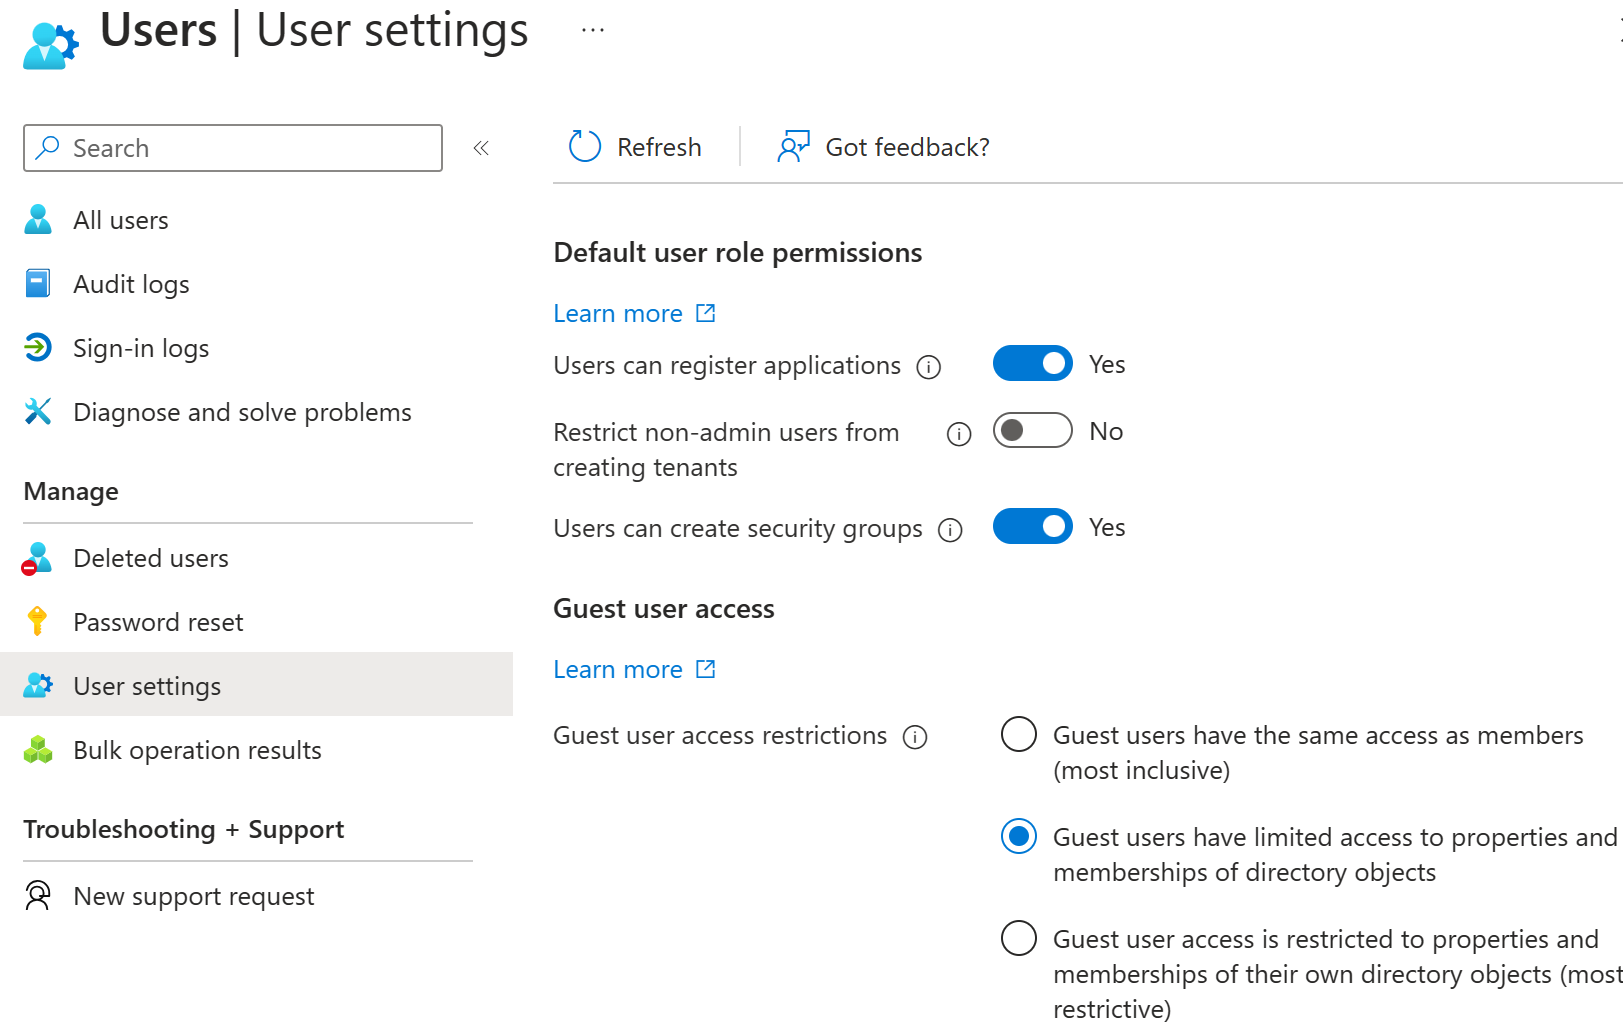
Task: Click Got feedback? button label
Action: tap(907, 147)
